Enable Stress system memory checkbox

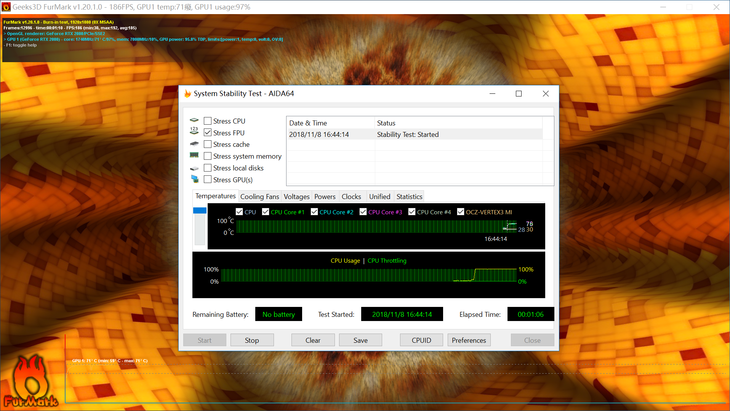point(208,156)
